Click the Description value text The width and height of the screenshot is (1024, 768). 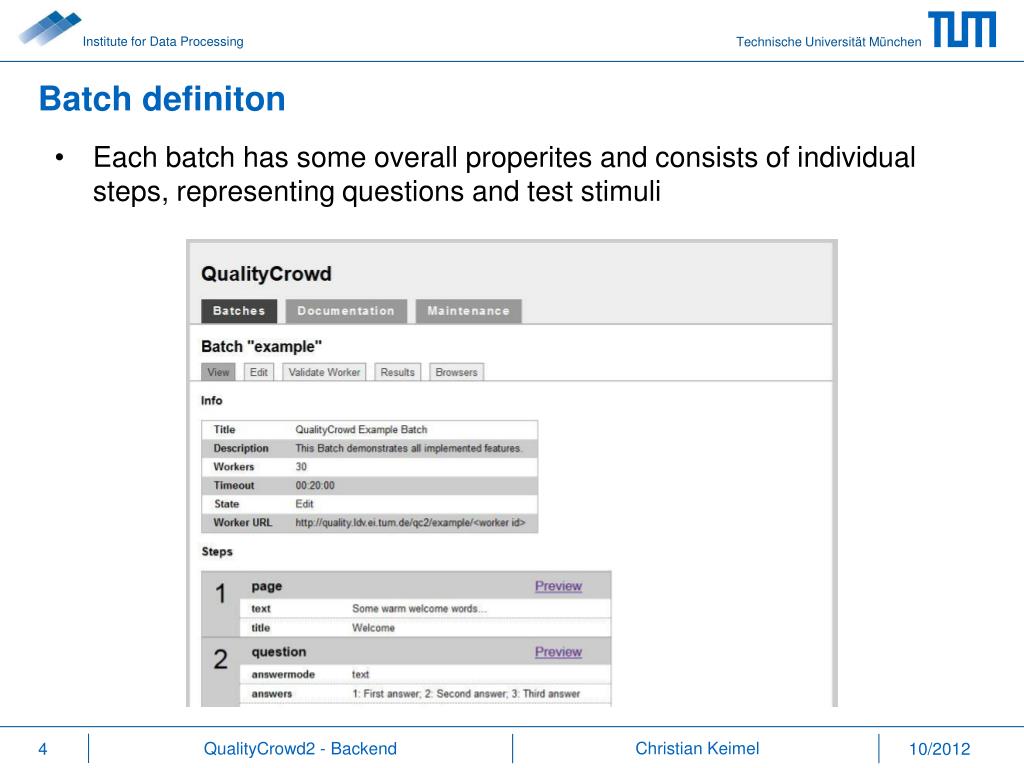pyautogui.click(x=408, y=449)
